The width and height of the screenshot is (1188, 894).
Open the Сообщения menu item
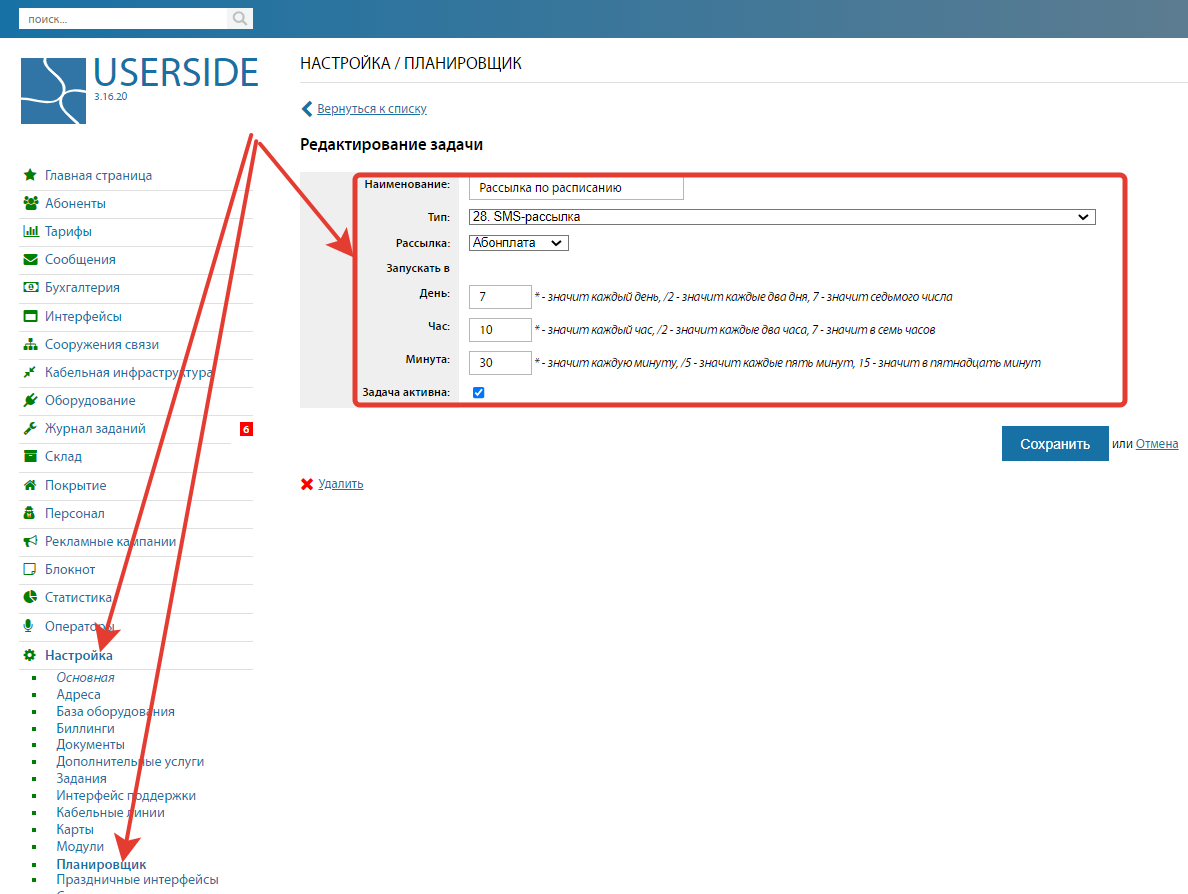pyautogui.click(x=80, y=259)
